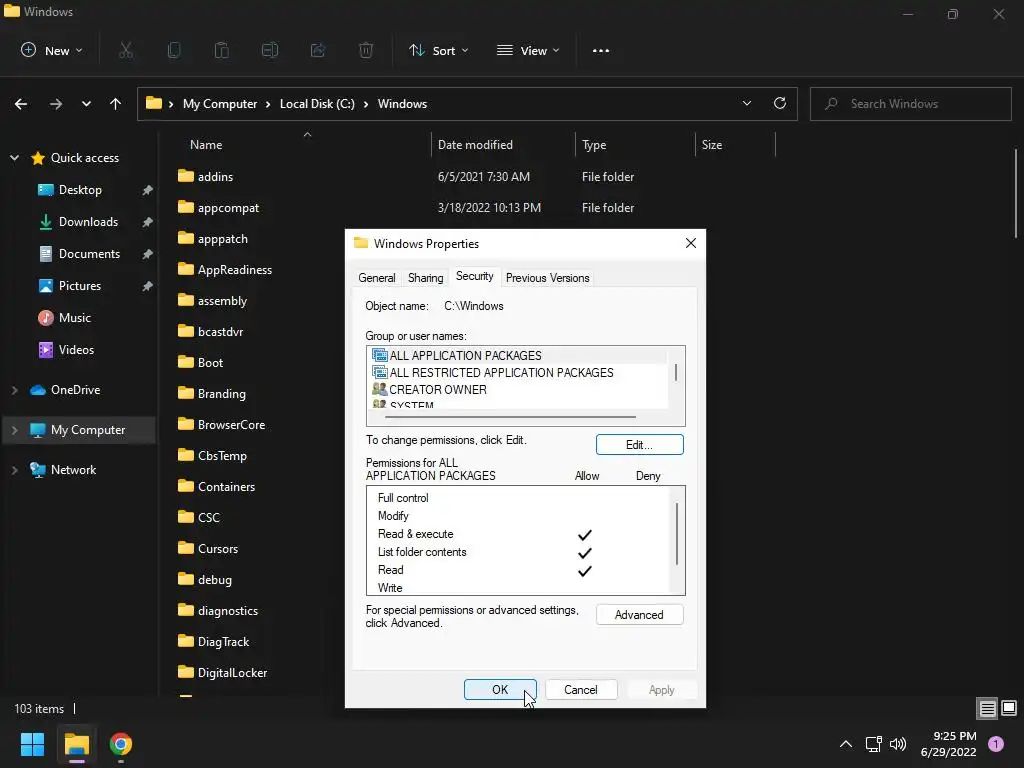Open the New item dropdown

click(x=52, y=50)
